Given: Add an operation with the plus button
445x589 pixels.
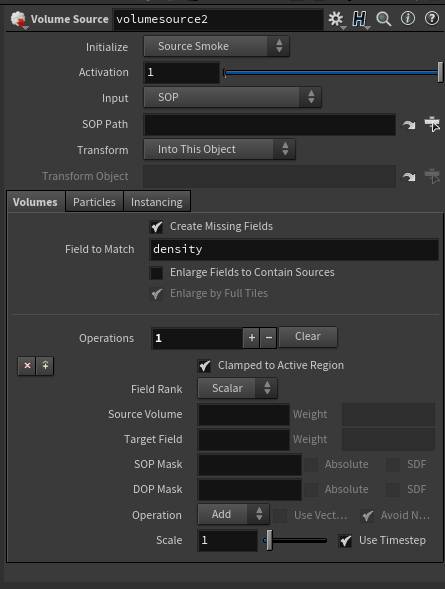Looking at the screenshot, I should coord(252,338).
